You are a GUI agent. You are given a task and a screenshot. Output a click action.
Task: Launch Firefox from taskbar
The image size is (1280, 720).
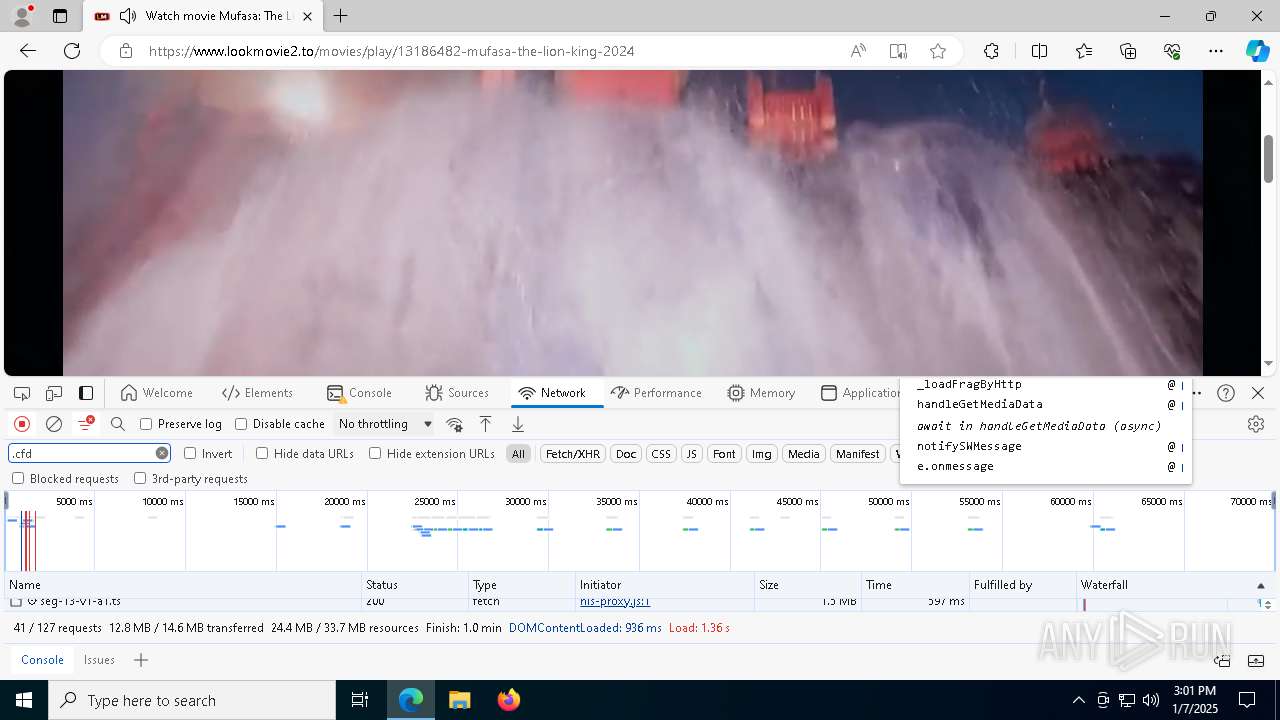coord(508,700)
